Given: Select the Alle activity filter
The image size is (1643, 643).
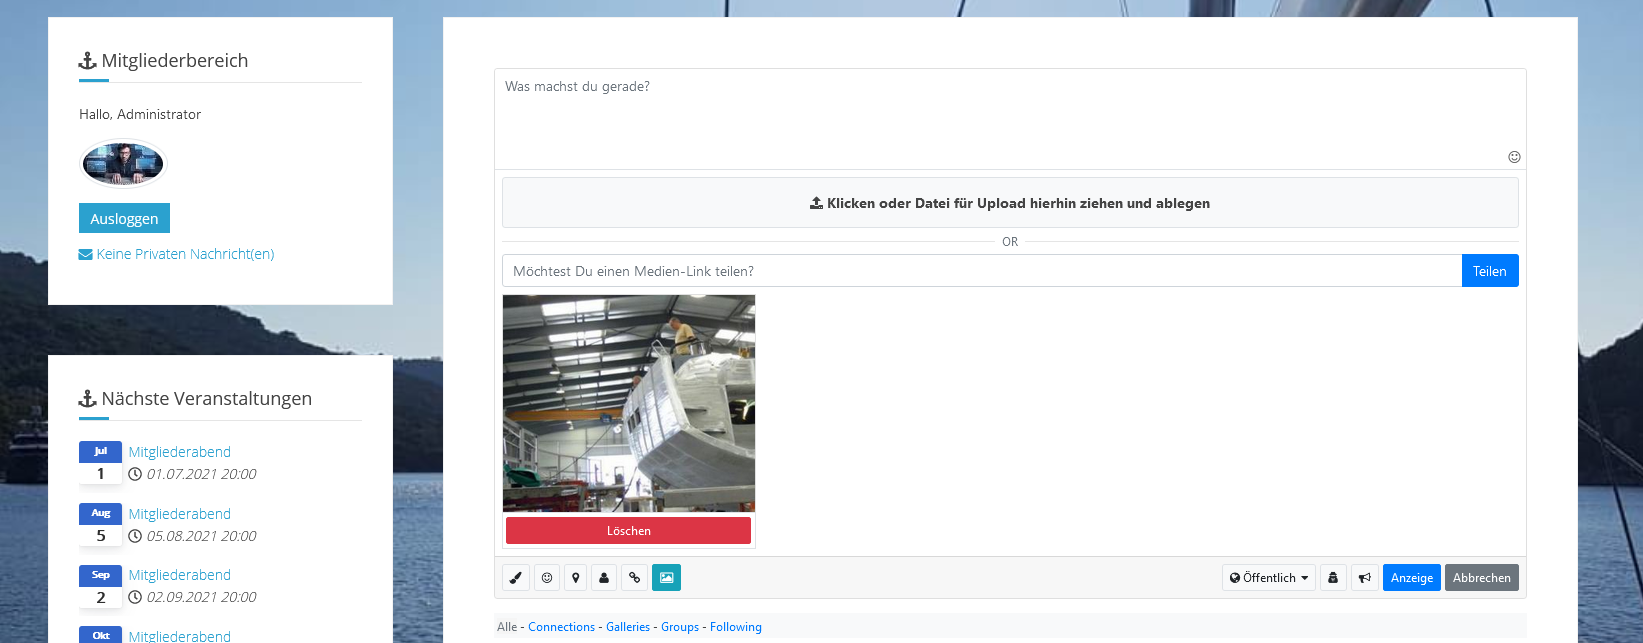Looking at the screenshot, I should [507, 627].
